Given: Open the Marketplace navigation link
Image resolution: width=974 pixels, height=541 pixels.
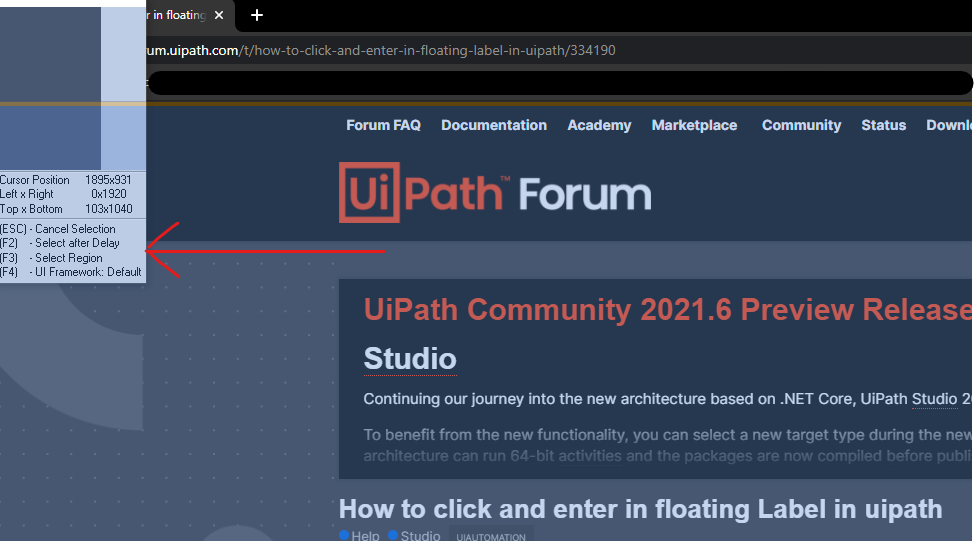Looking at the screenshot, I should tap(694, 125).
